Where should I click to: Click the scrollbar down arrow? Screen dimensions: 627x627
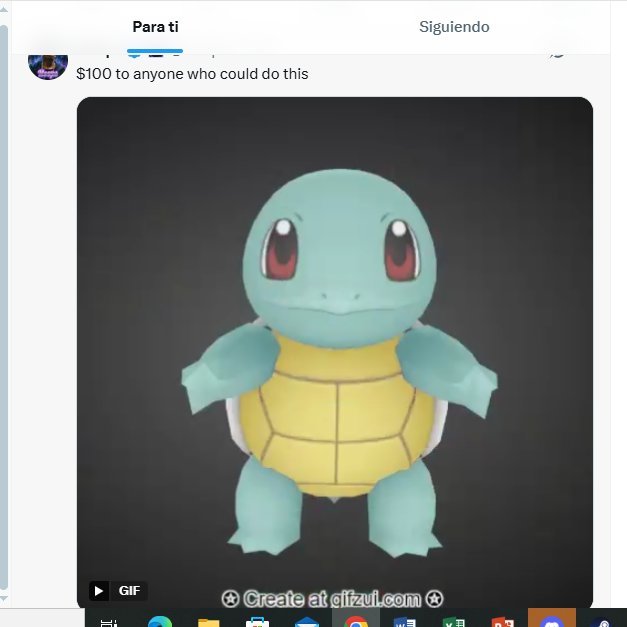coord(4,600)
